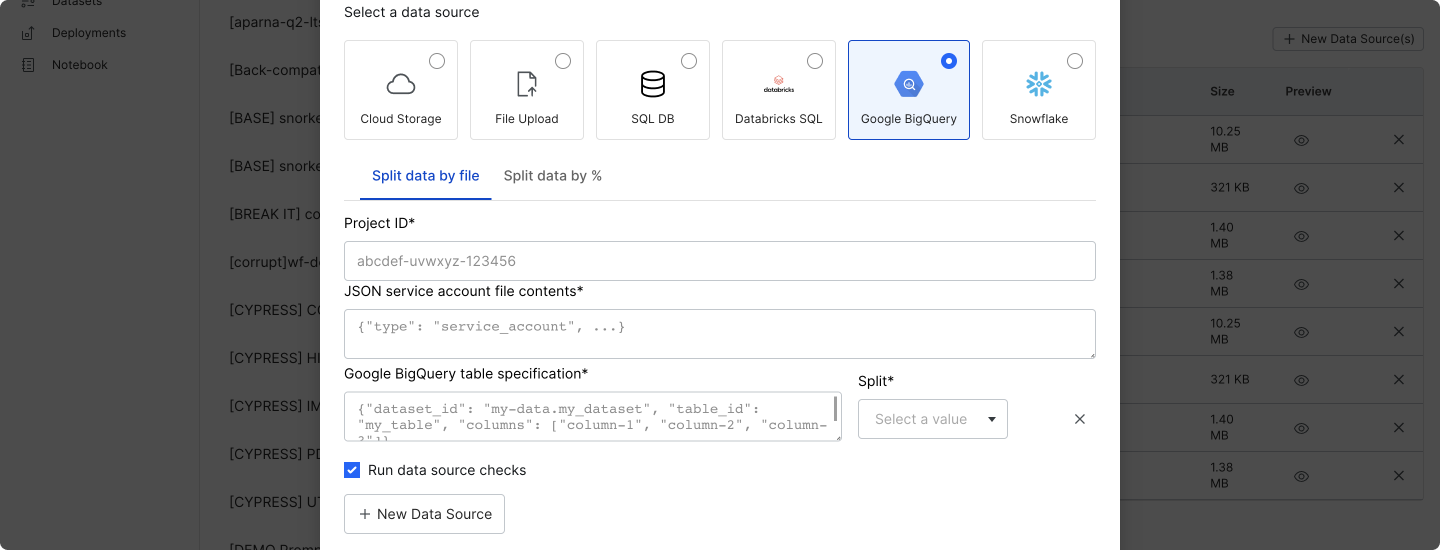The image size is (1440, 550).
Task: Open the Split select a value dropdown
Action: pyautogui.click(x=933, y=419)
